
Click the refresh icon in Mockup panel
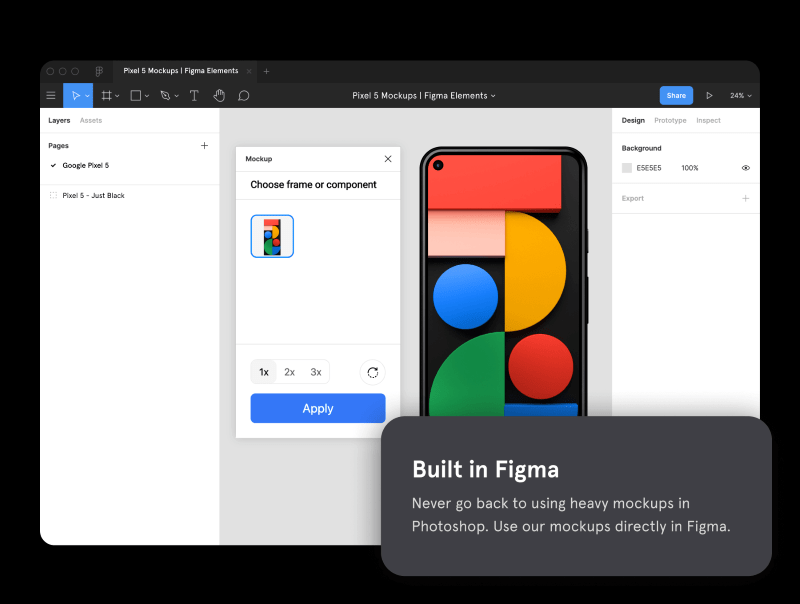(372, 372)
